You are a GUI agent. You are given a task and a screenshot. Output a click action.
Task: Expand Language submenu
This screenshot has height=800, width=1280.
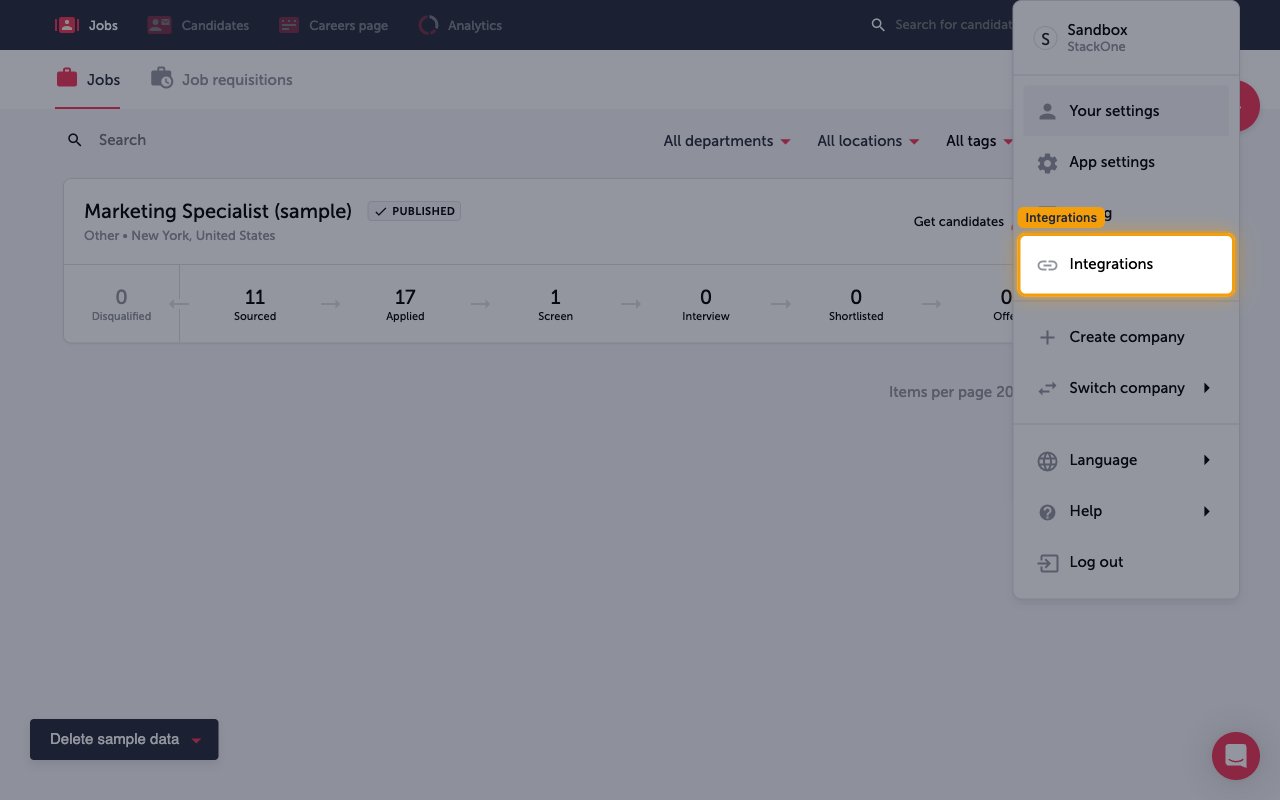click(1125, 460)
